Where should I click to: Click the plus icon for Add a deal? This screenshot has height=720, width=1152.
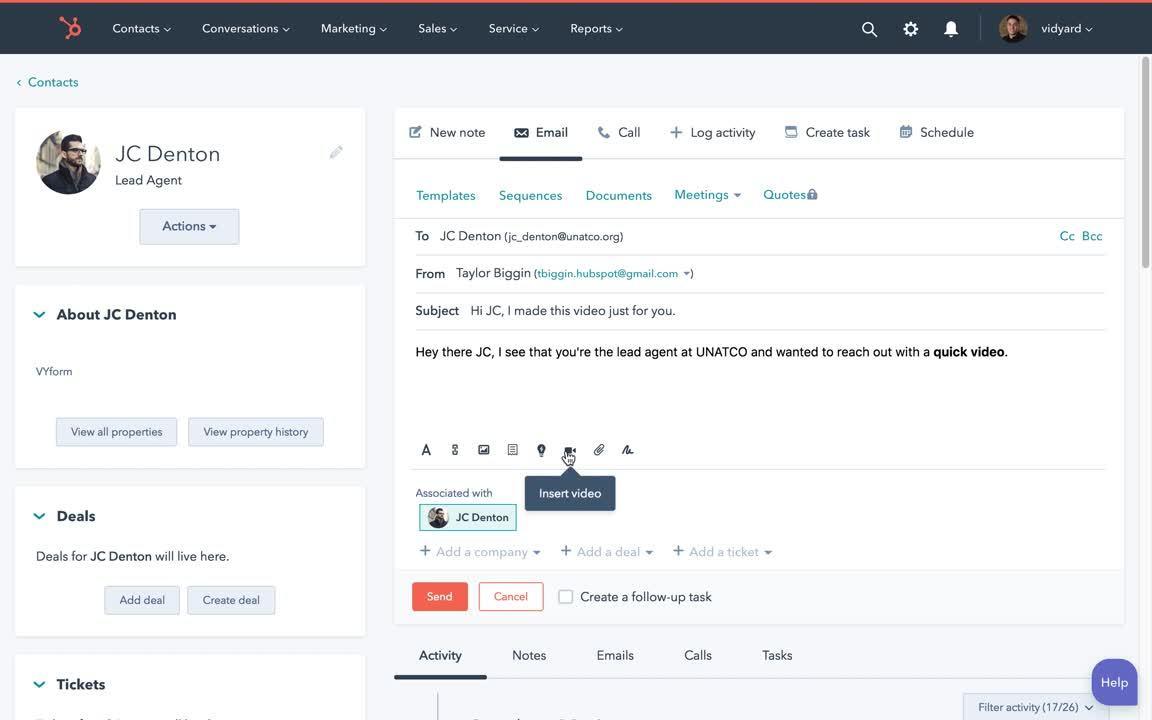[x=566, y=551]
